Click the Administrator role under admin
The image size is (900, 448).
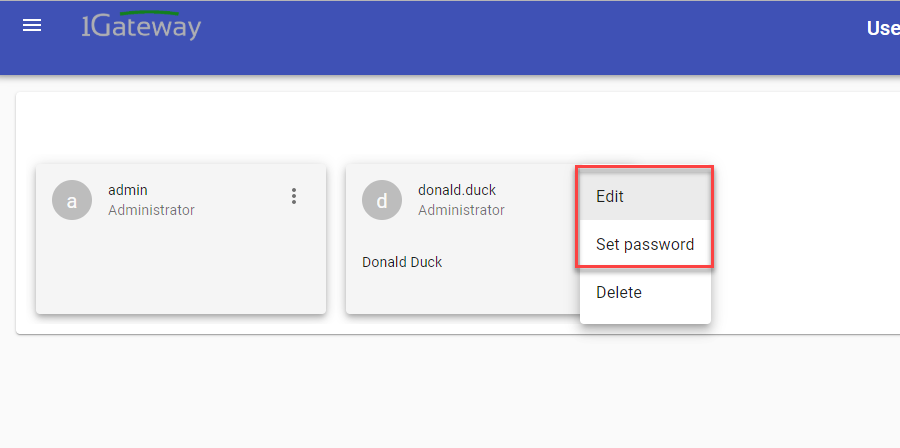click(151, 210)
